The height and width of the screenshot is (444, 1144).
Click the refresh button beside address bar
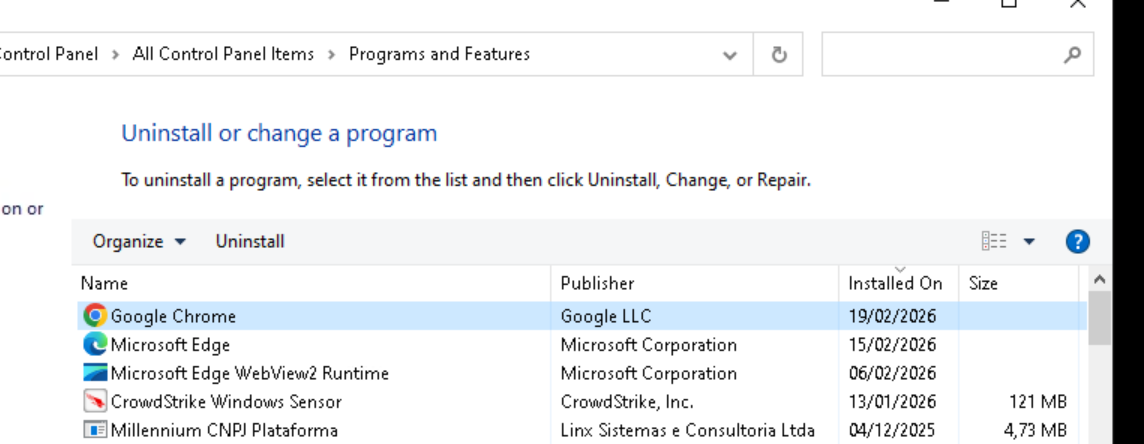tap(780, 55)
